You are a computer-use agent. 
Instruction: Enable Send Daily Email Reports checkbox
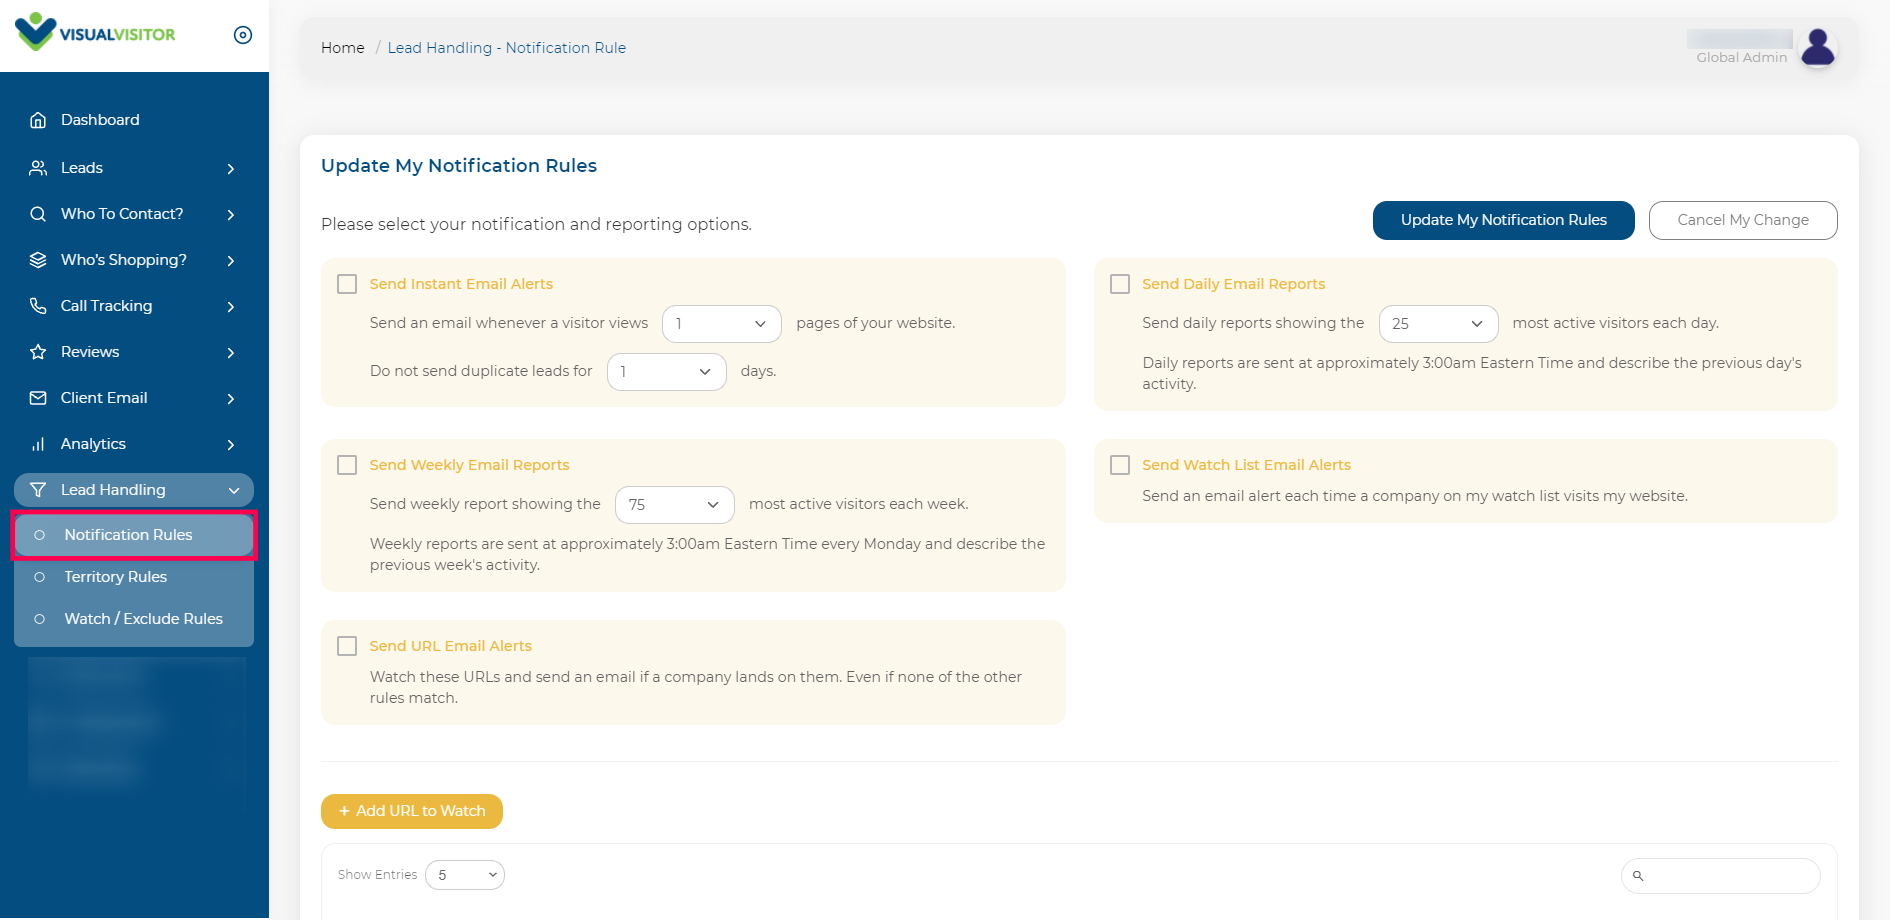1120,284
